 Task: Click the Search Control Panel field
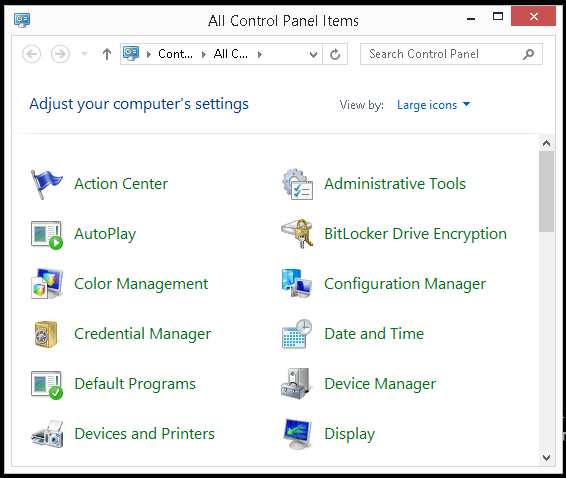[451, 54]
